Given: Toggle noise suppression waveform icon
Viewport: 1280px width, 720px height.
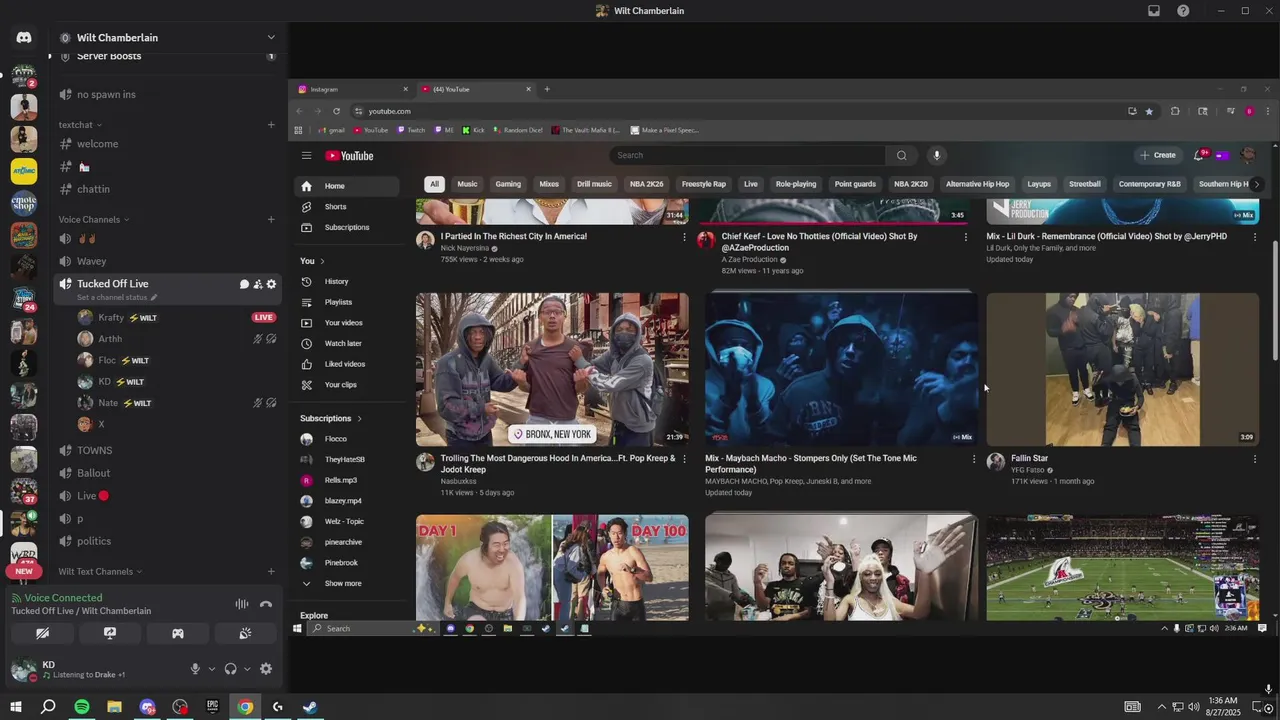Looking at the screenshot, I should coord(242,604).
